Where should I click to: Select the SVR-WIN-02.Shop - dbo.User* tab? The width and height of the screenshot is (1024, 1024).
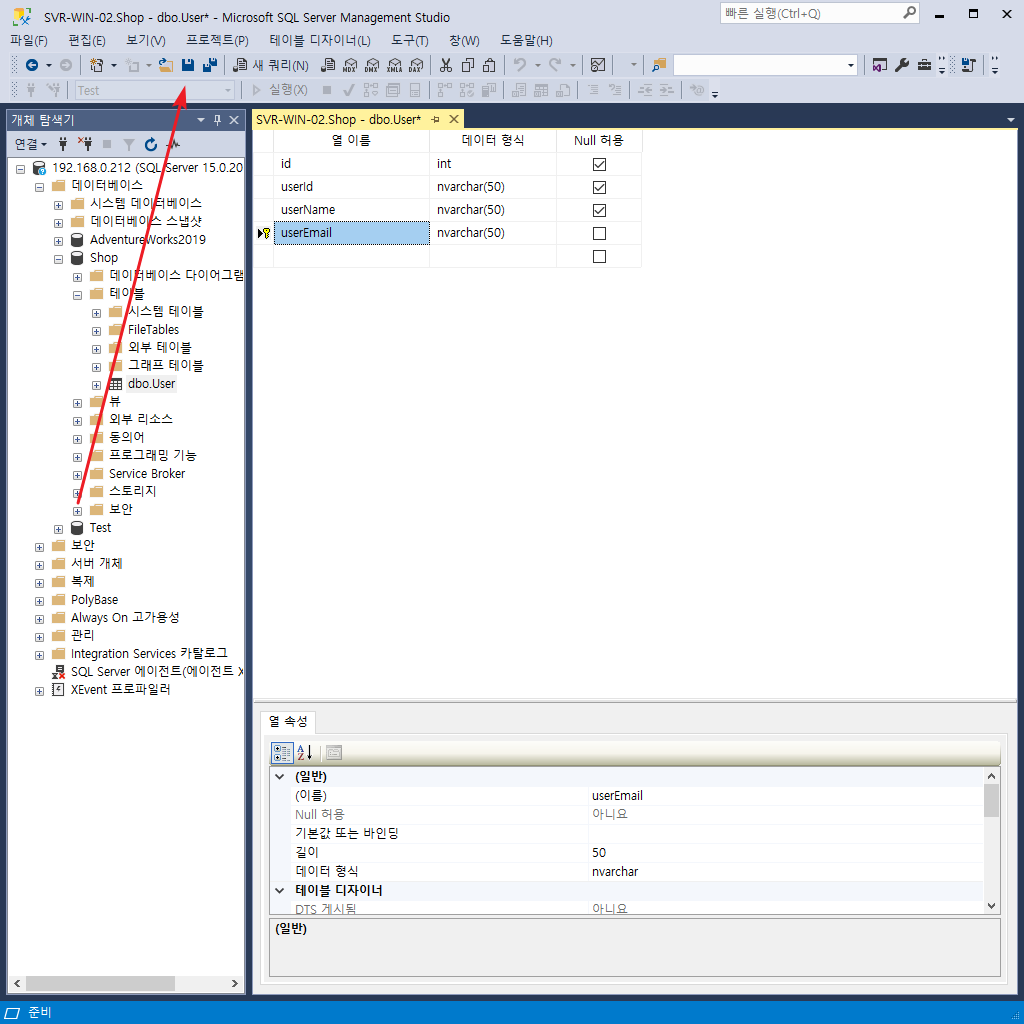click(338, 120)
